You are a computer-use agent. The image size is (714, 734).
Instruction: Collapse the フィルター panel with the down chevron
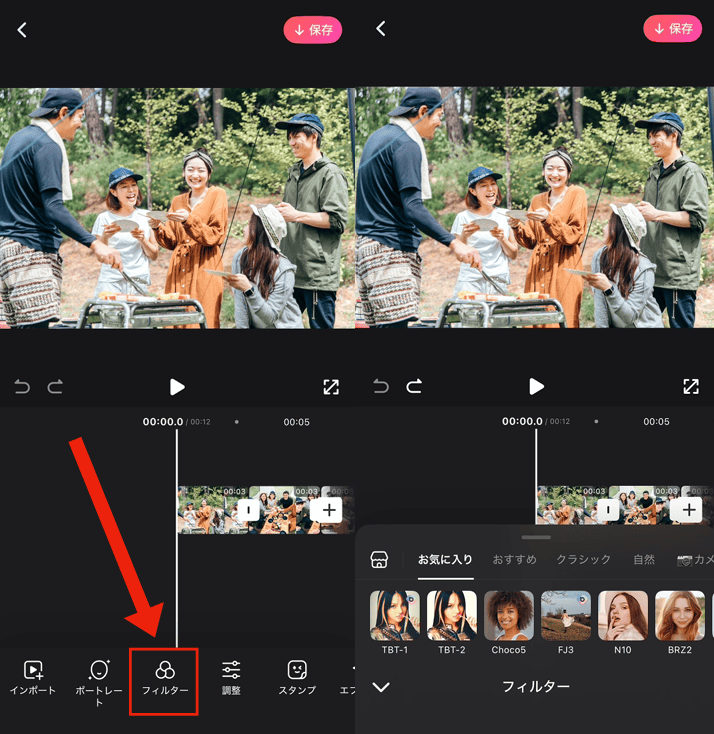click(381, 687)
